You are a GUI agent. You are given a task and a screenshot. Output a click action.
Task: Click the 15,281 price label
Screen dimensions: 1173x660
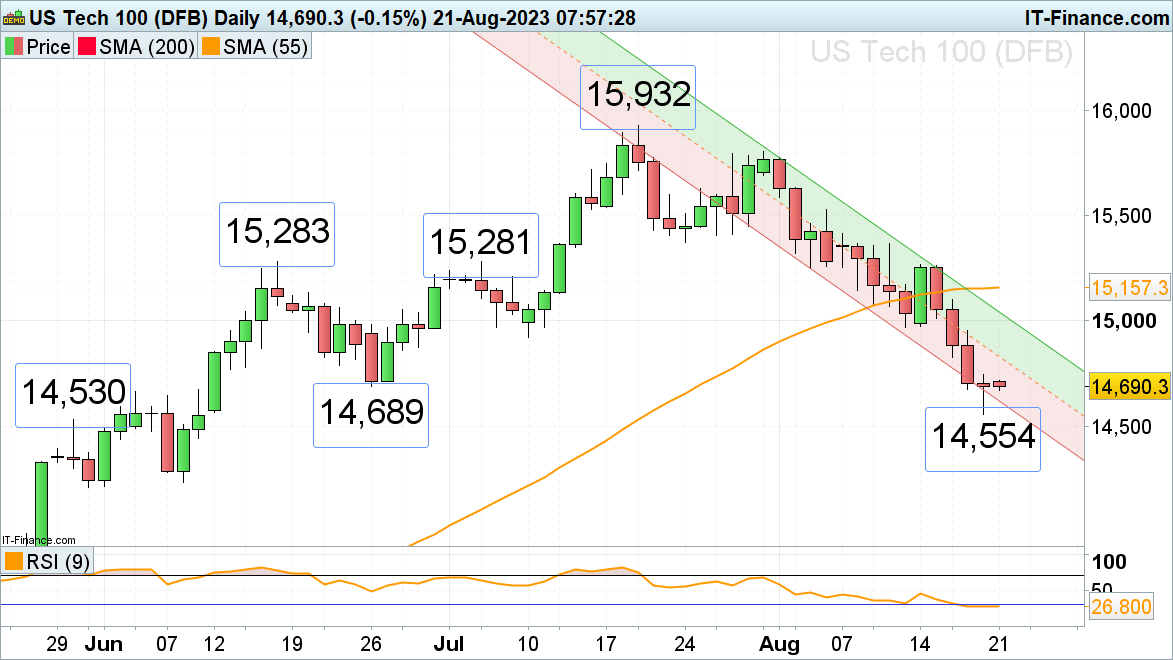[481, 243]
